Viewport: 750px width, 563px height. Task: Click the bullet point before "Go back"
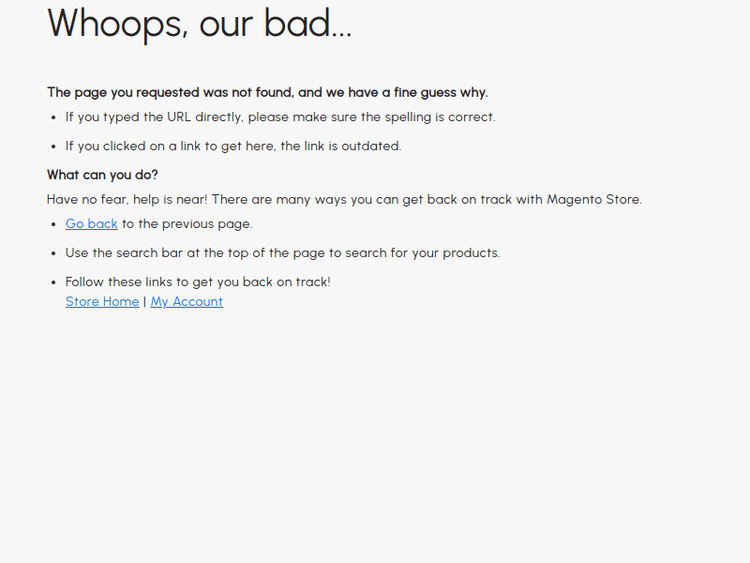tap(53, 224)
